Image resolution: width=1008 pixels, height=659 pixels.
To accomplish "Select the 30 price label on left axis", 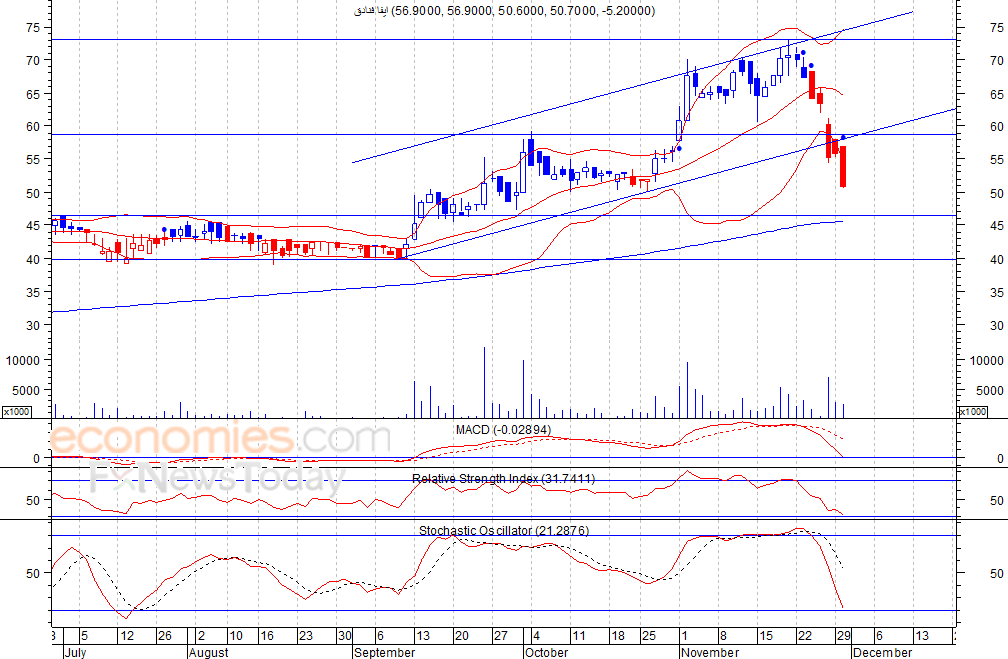I will click(x=33, y=325).
